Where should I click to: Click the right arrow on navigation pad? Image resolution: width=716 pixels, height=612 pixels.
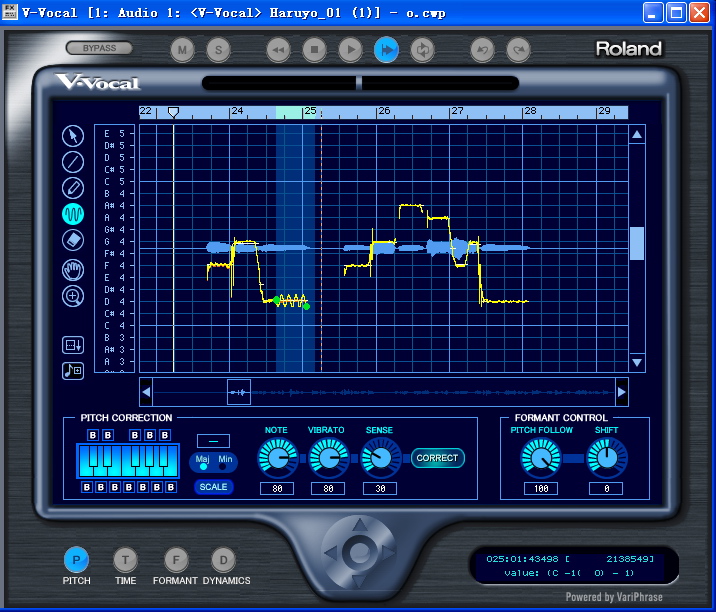click(x=389, y=553)
